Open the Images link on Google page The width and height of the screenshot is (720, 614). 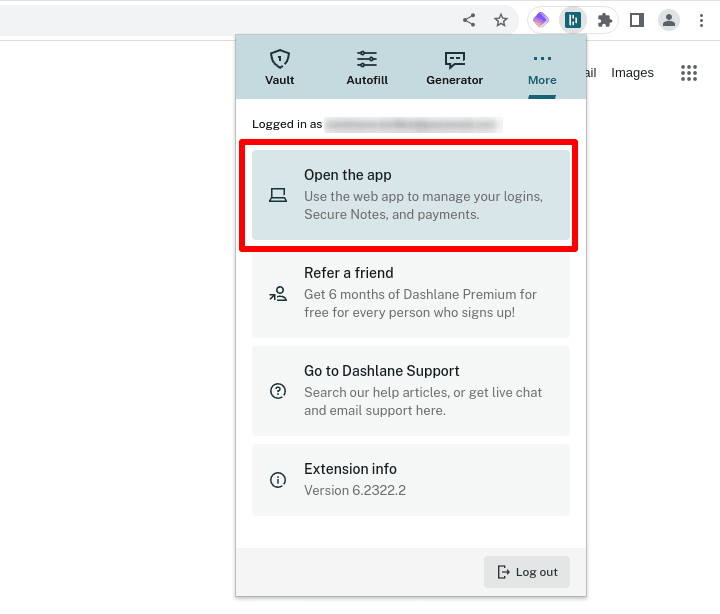click(x=632, y=73)
